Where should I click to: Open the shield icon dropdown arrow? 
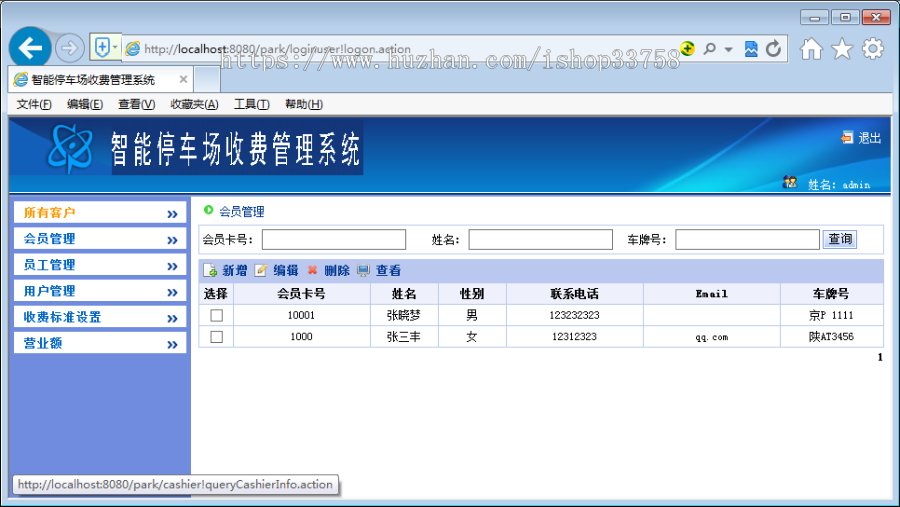tap(115, 47)
